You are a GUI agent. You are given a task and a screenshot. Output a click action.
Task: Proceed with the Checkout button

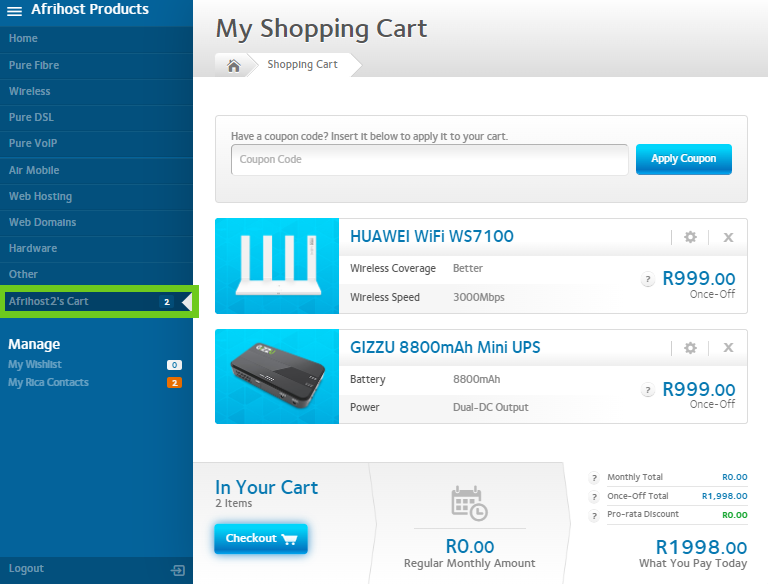click(260, 538)
